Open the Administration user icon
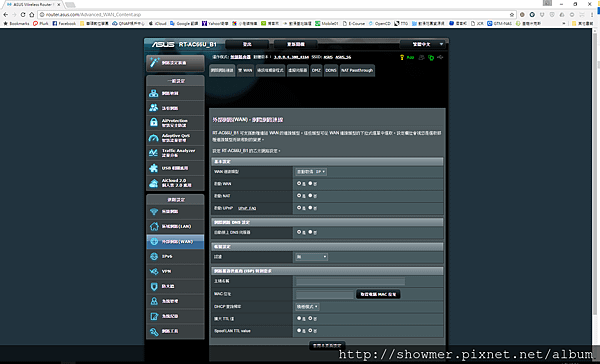Image resolution: width=600 pixels, height=364 pixels. point(154,301)
